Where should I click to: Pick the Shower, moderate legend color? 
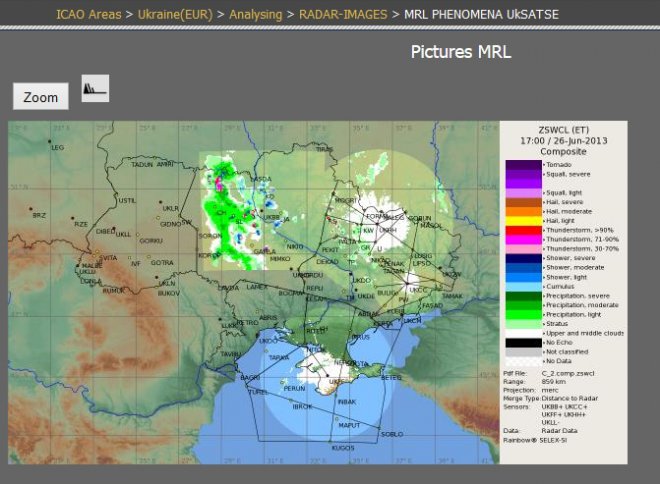[522, 267]
